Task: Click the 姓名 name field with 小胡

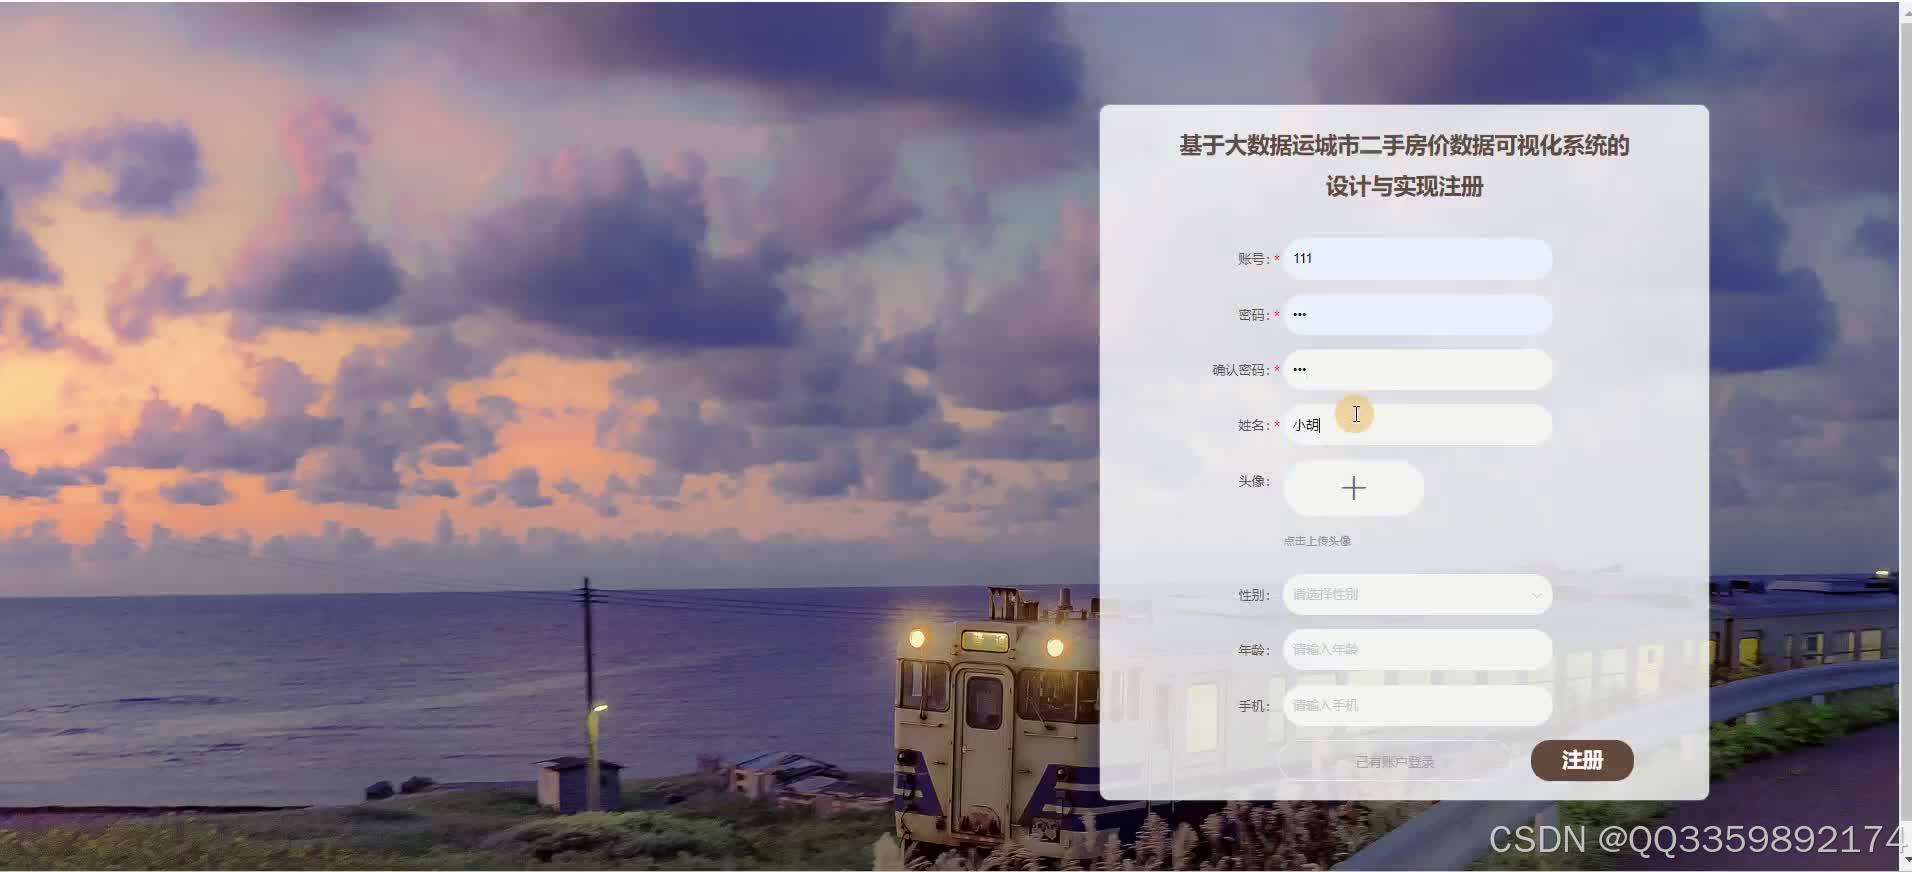Action: (x=1417, y=425)
